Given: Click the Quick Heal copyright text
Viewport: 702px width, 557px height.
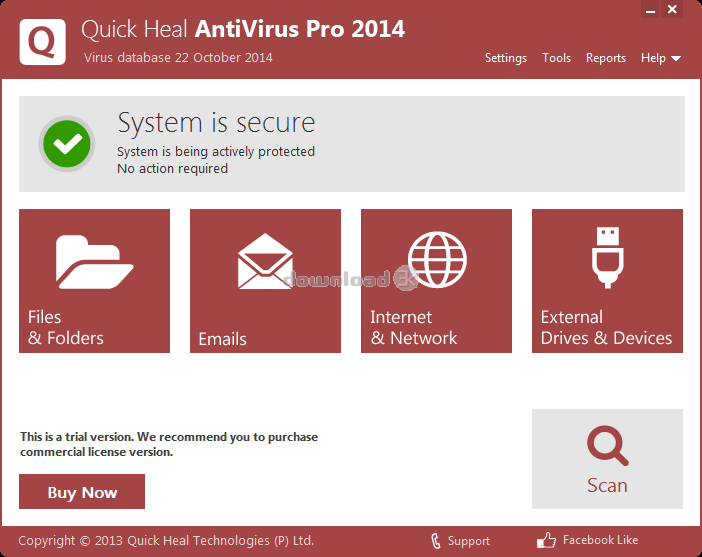Looking at the screenshot, I should [x=166, y=541].
